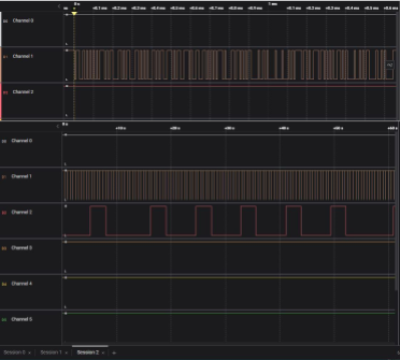
Task: Switch to the Session 1 tab
Action: (51, 352)
